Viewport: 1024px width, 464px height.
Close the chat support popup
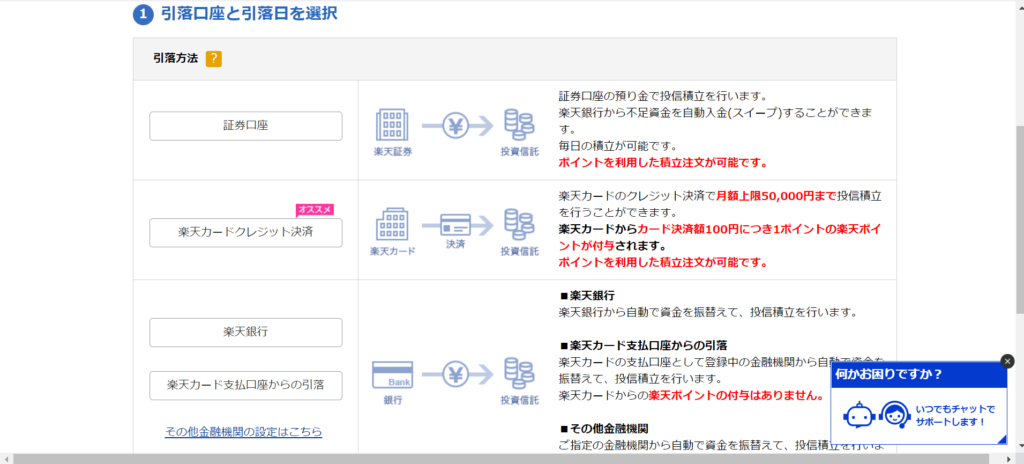coord(1007,361)
